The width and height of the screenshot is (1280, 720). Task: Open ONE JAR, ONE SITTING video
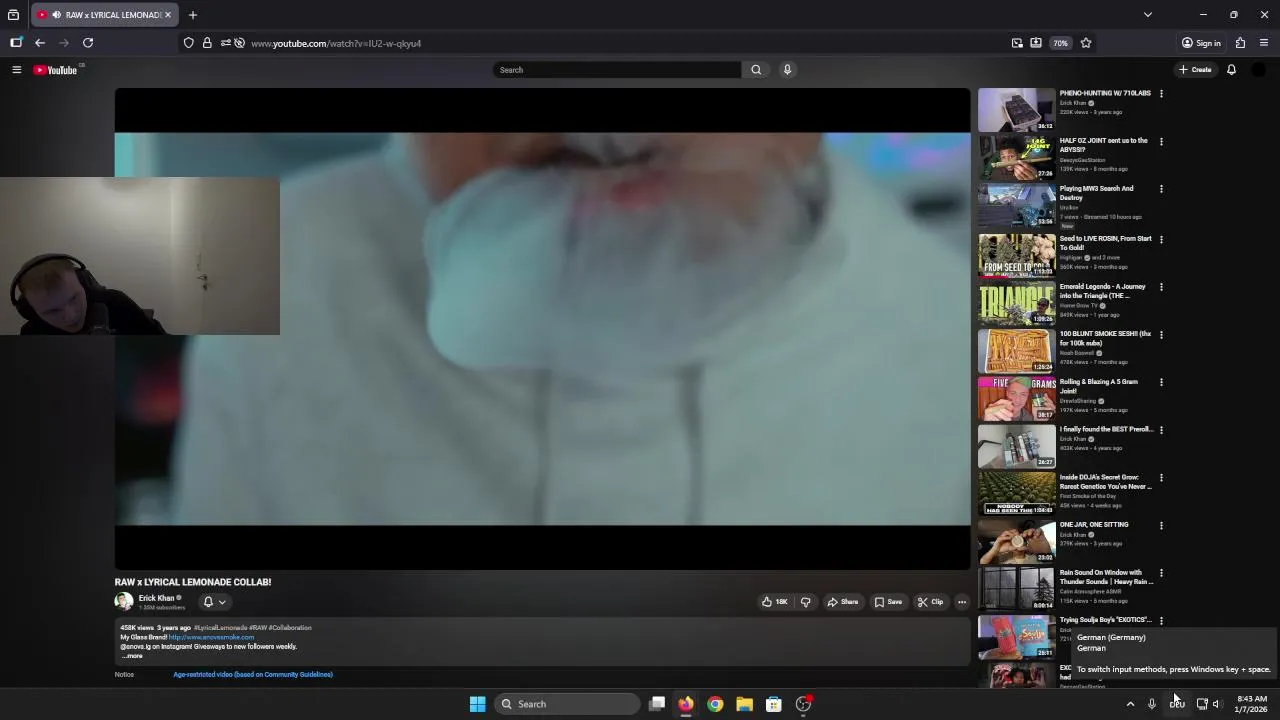(1094, 524)
